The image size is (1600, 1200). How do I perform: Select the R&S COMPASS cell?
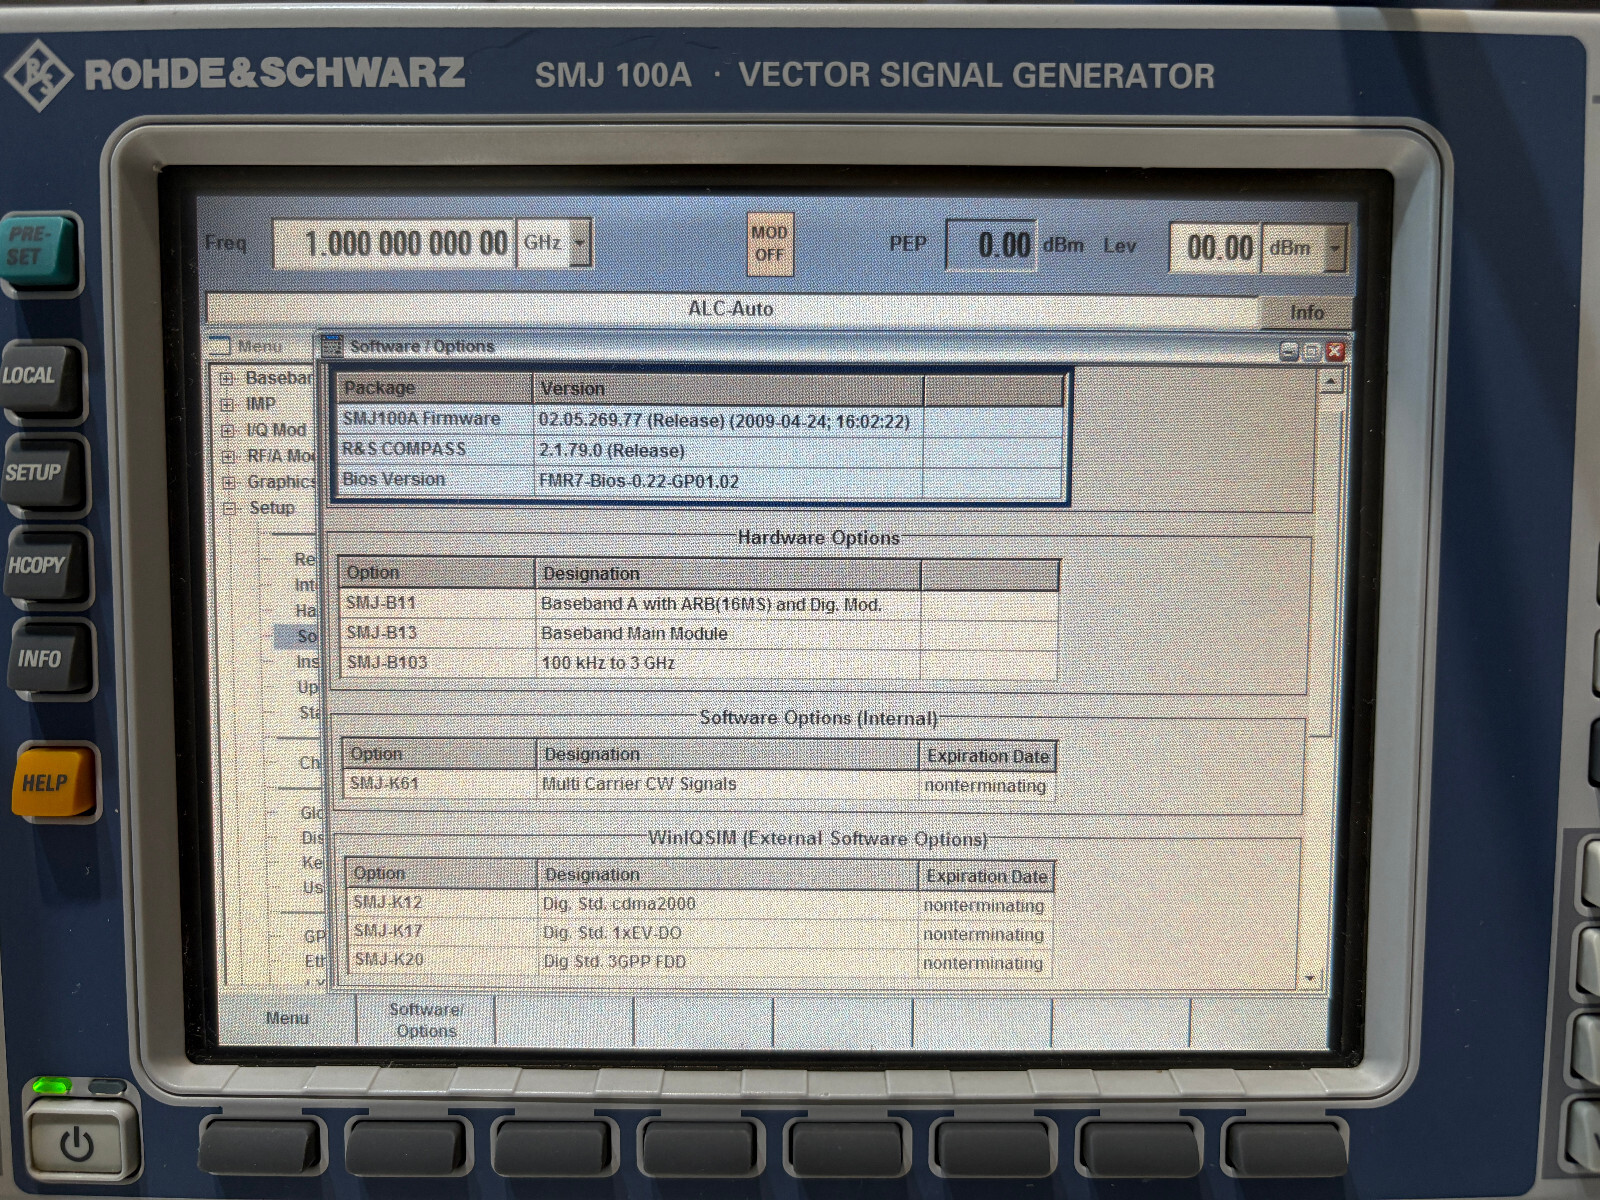436,450
